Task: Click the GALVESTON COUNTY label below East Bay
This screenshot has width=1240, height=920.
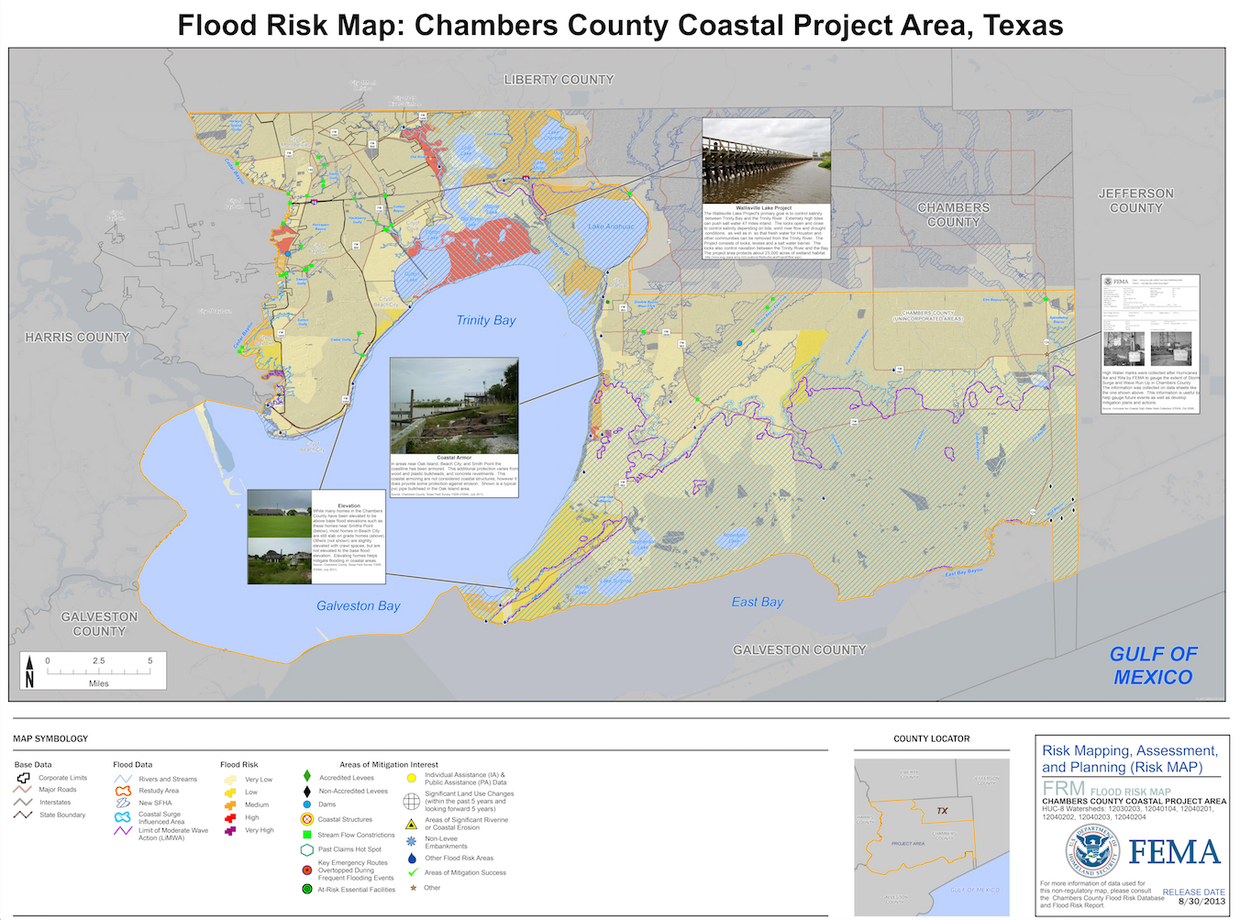Action: pyautogui.click(x=799, y=650)
